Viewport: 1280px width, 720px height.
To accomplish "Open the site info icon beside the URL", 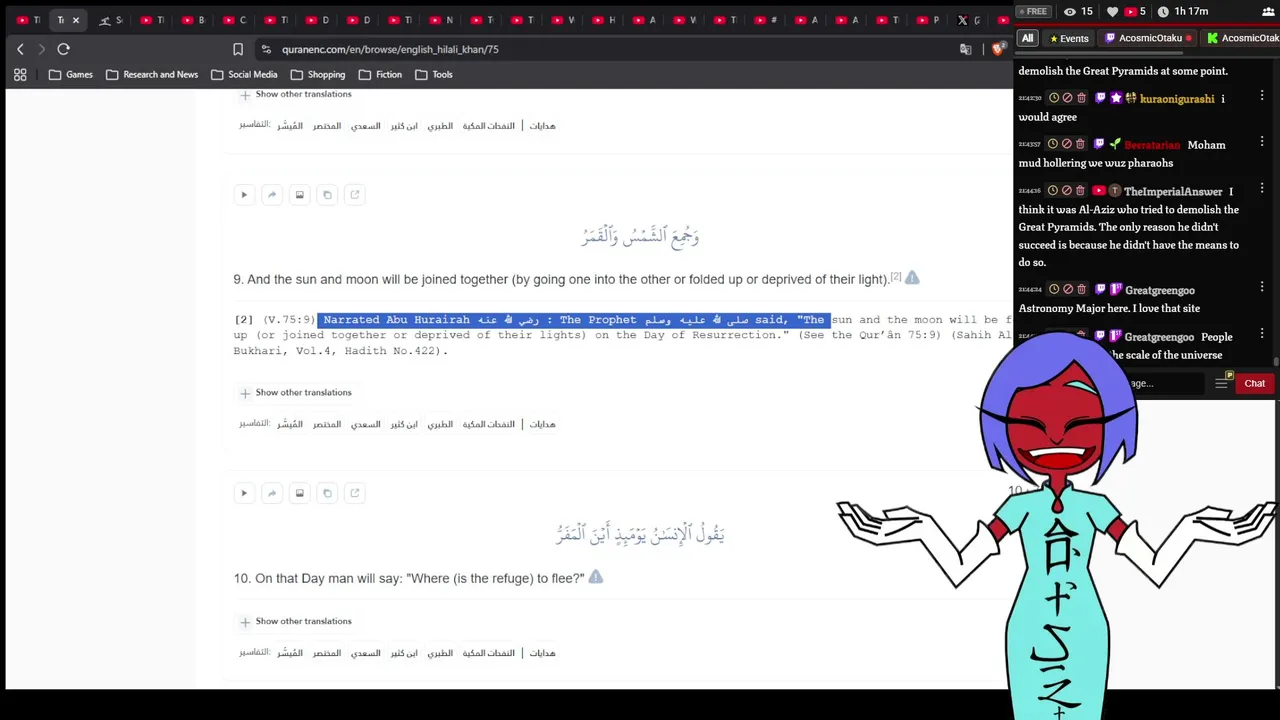I will click(266, 49).
